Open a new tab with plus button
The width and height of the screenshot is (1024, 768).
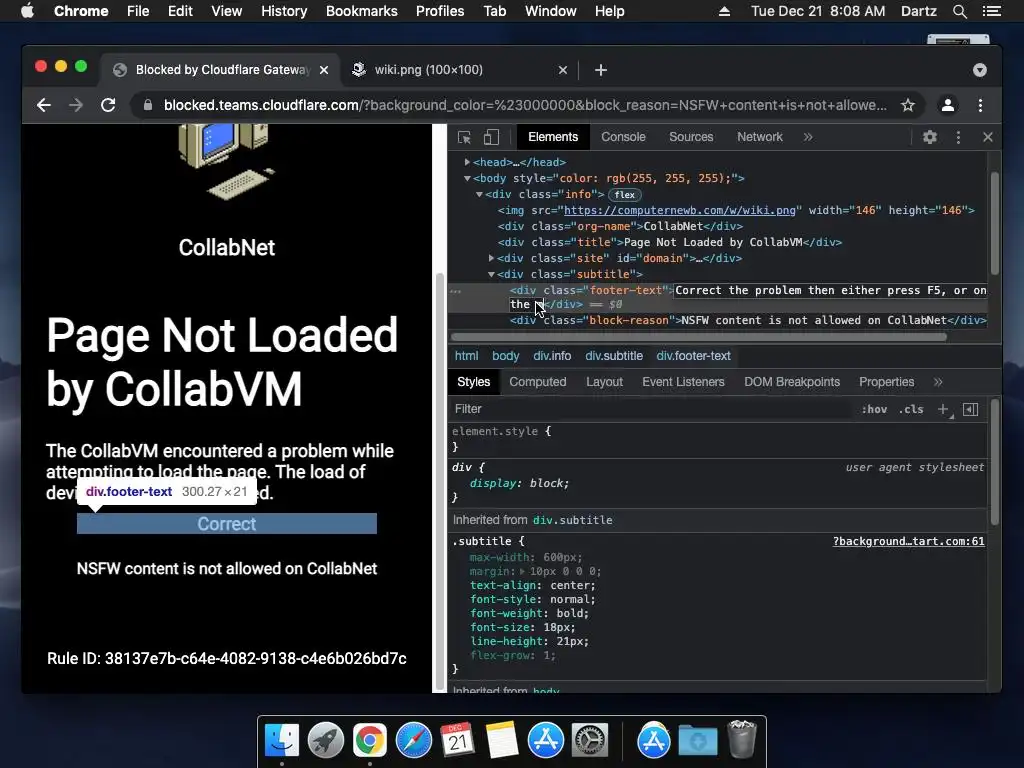(x=601, y=70)
